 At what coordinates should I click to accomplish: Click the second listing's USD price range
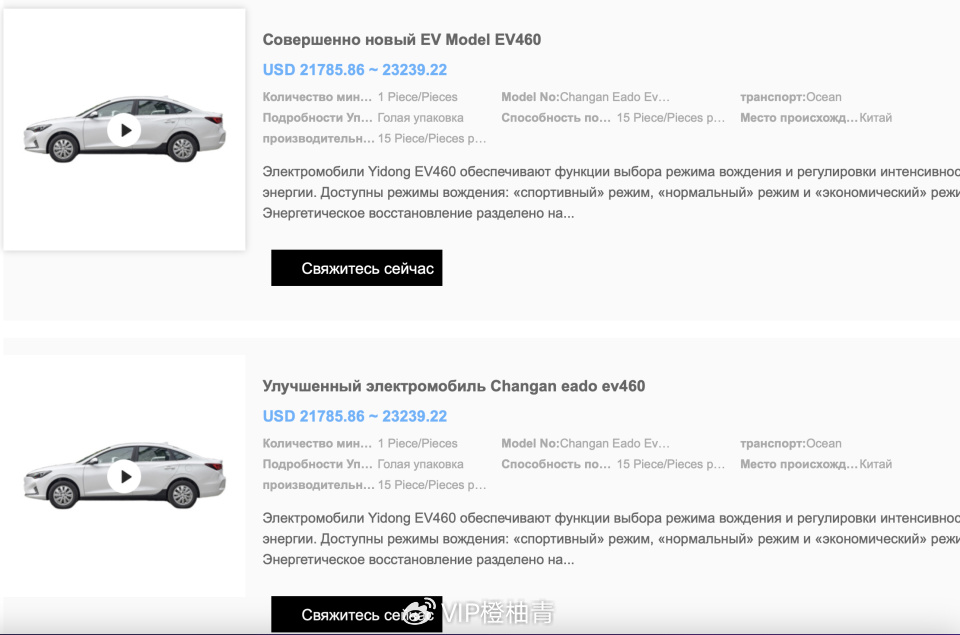click(x=354, y=416)
